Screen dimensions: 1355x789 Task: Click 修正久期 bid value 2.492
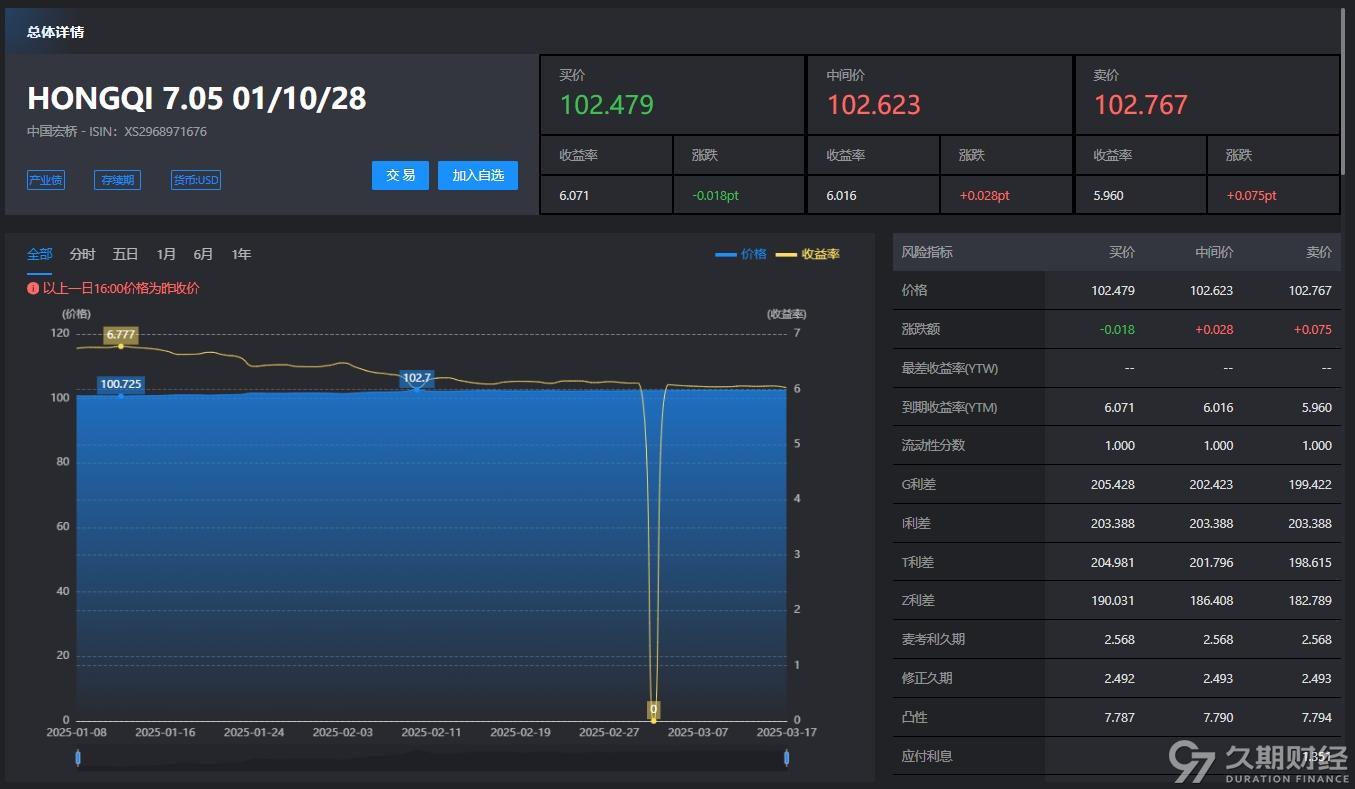tap(1119, 678)
